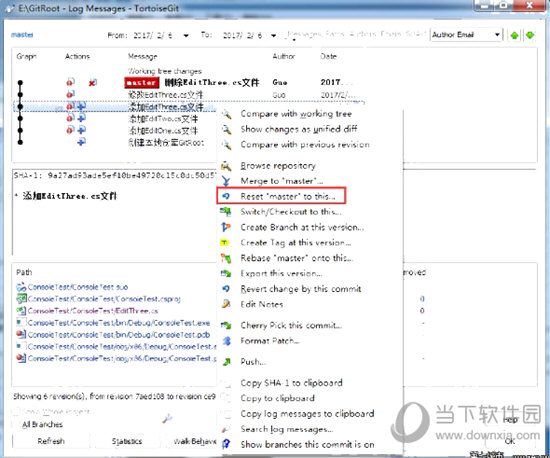This screenshot has height=458, width=550.
Task: Open the From date dropdown
Action: 186,35
